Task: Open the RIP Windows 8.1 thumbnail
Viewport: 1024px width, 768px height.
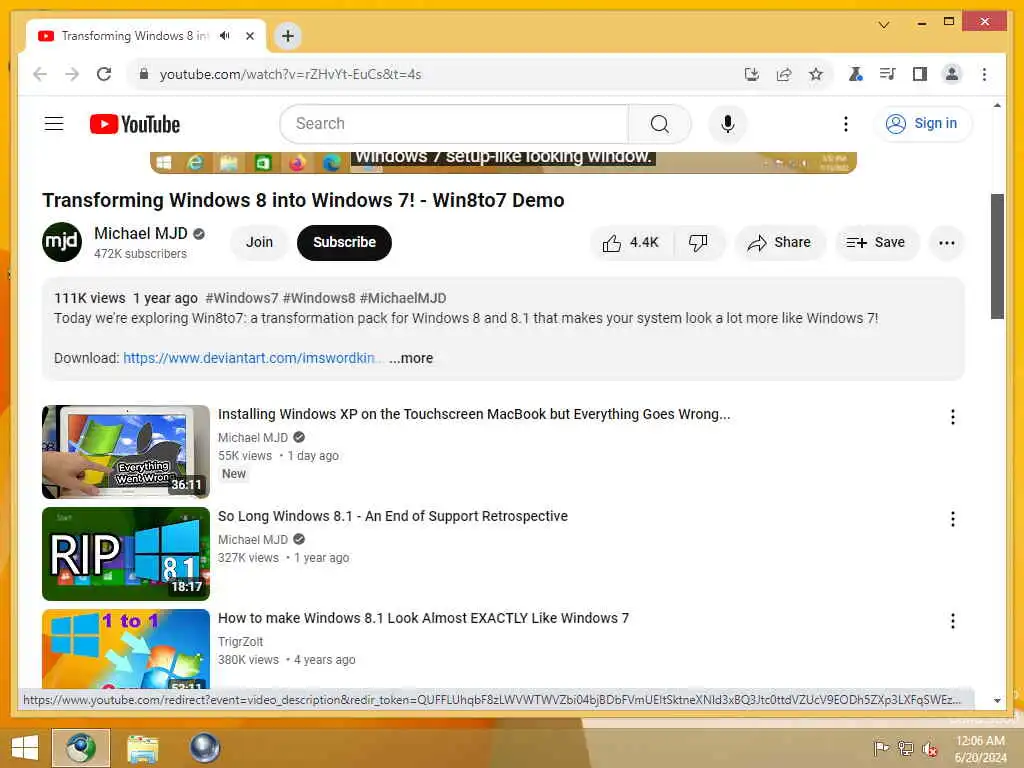Action: (126, 554)
